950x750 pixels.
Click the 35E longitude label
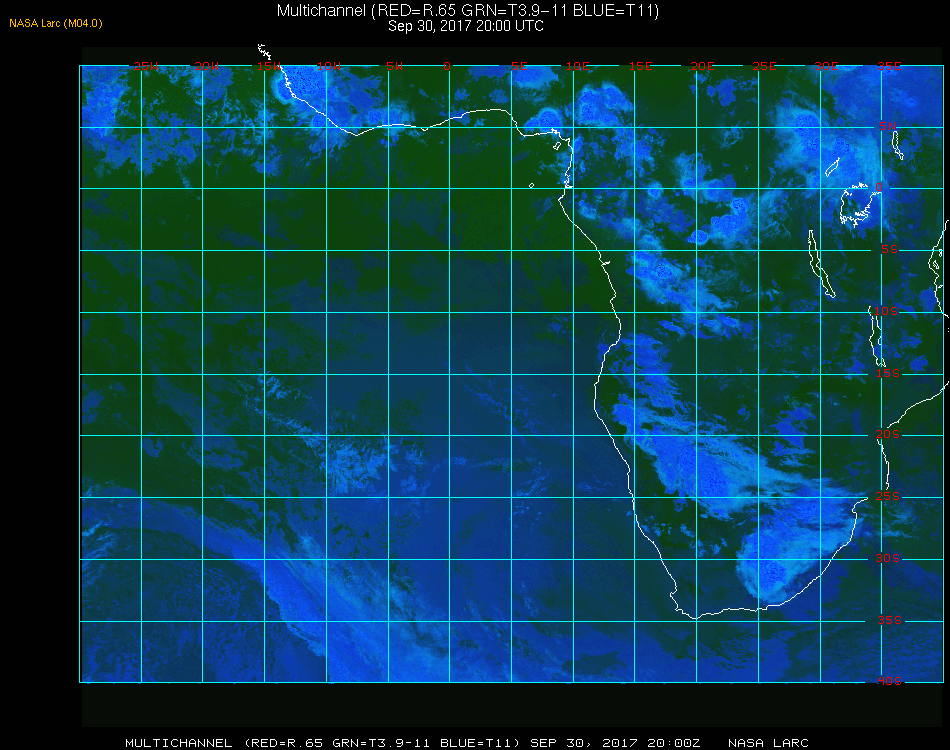[x=889, y=66]
